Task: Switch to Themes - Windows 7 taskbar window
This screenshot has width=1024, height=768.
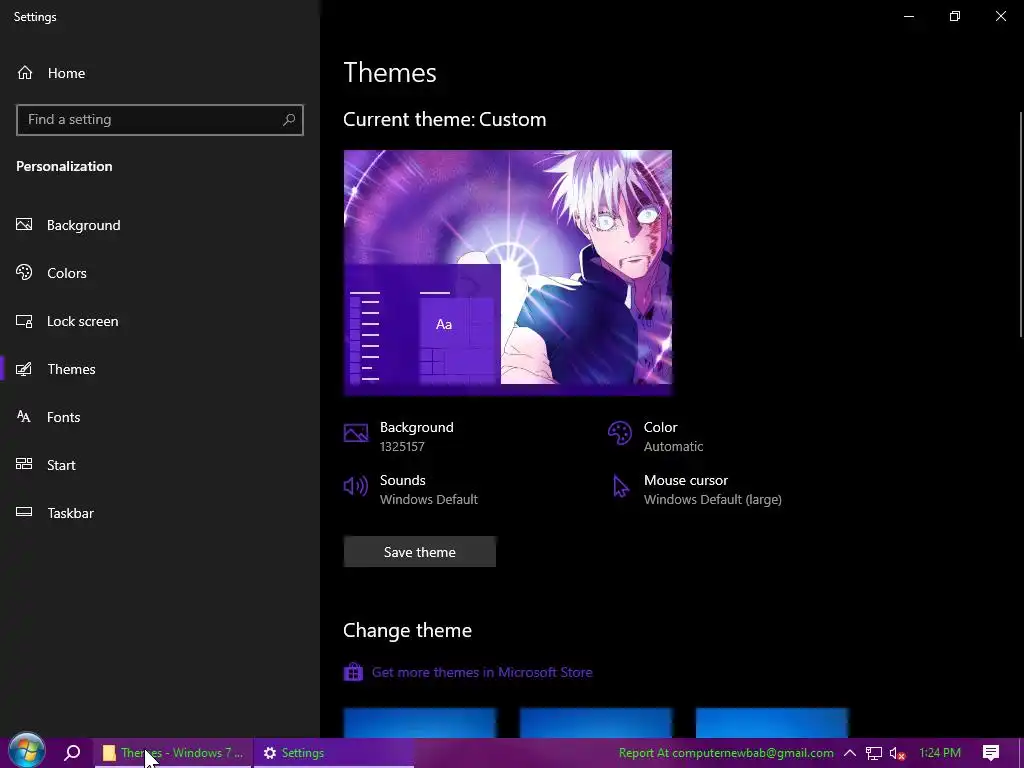Action: click(173, 753)
